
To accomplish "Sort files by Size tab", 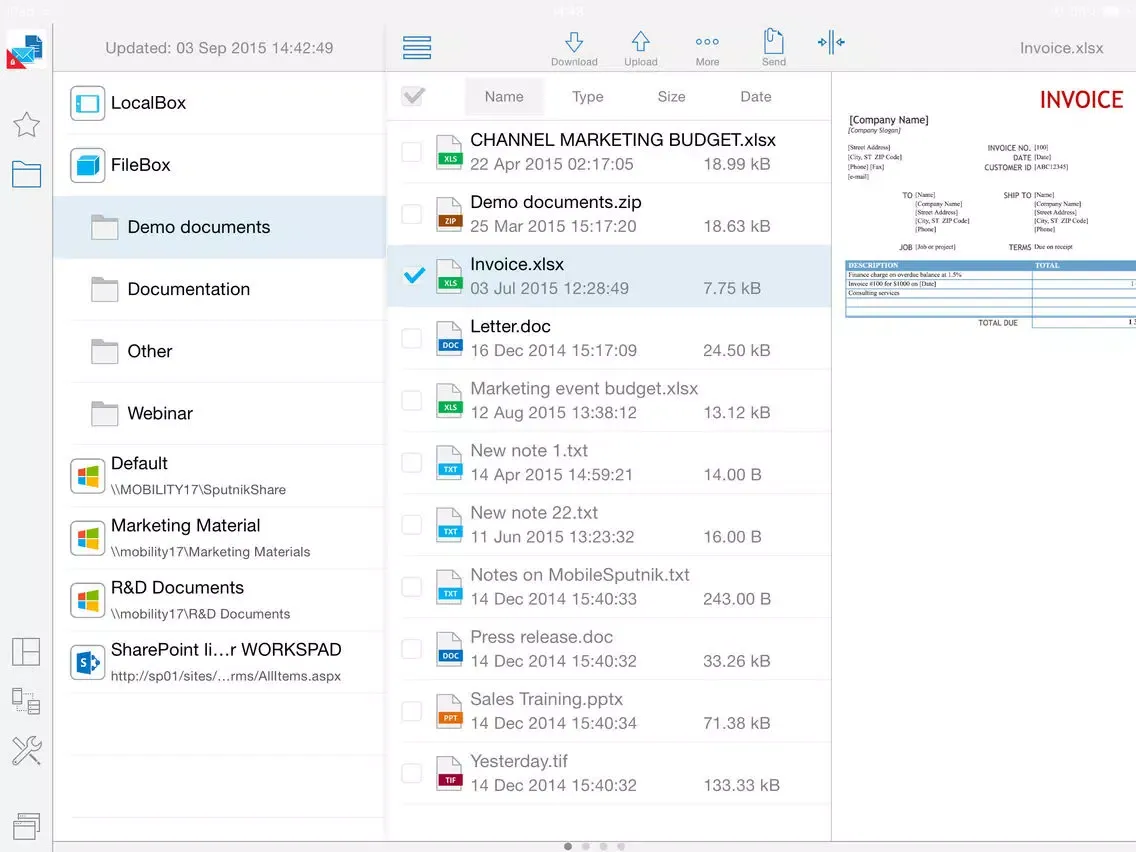I will coord(672,96).
